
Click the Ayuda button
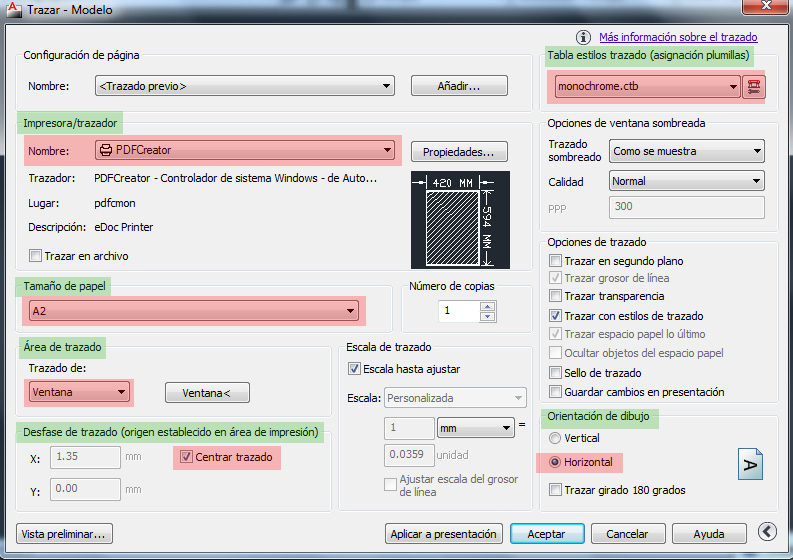tap(709, 534)
